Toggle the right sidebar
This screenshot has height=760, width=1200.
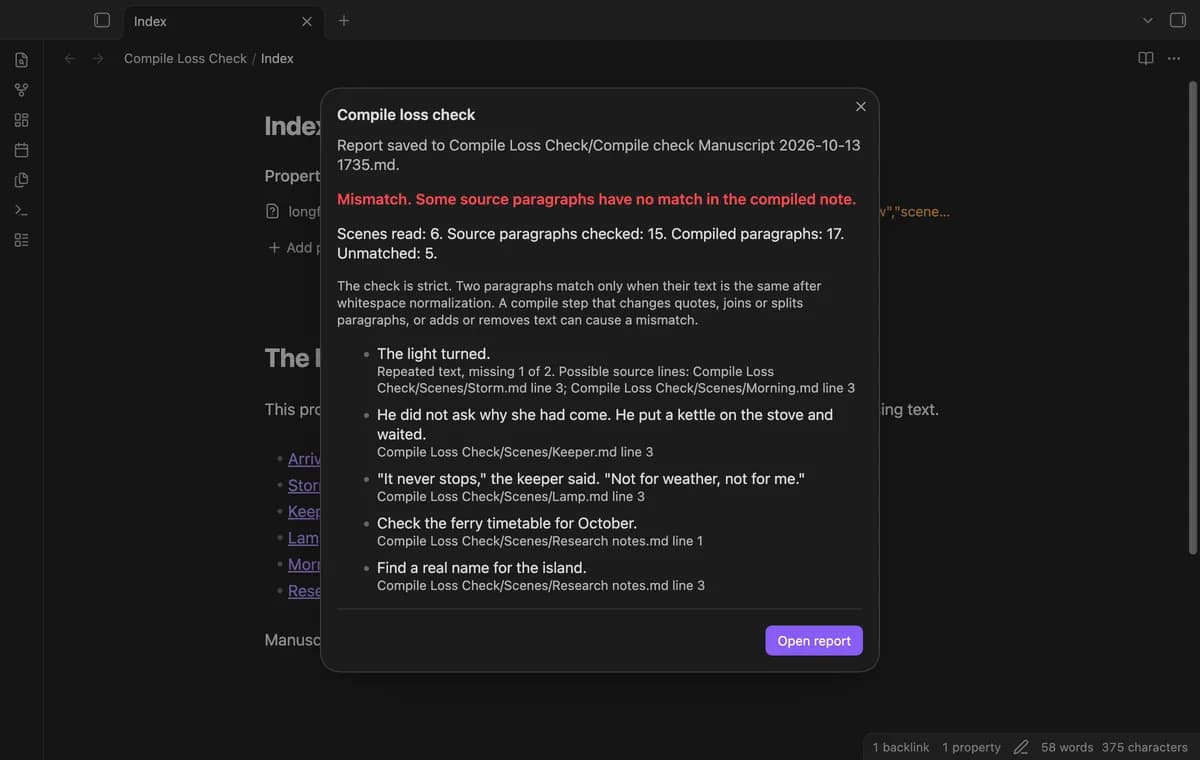coord(1177,20)
